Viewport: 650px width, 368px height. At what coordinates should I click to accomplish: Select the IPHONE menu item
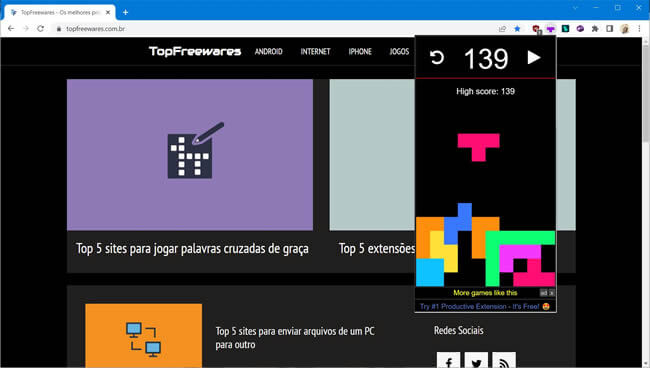tap(360, 51)
